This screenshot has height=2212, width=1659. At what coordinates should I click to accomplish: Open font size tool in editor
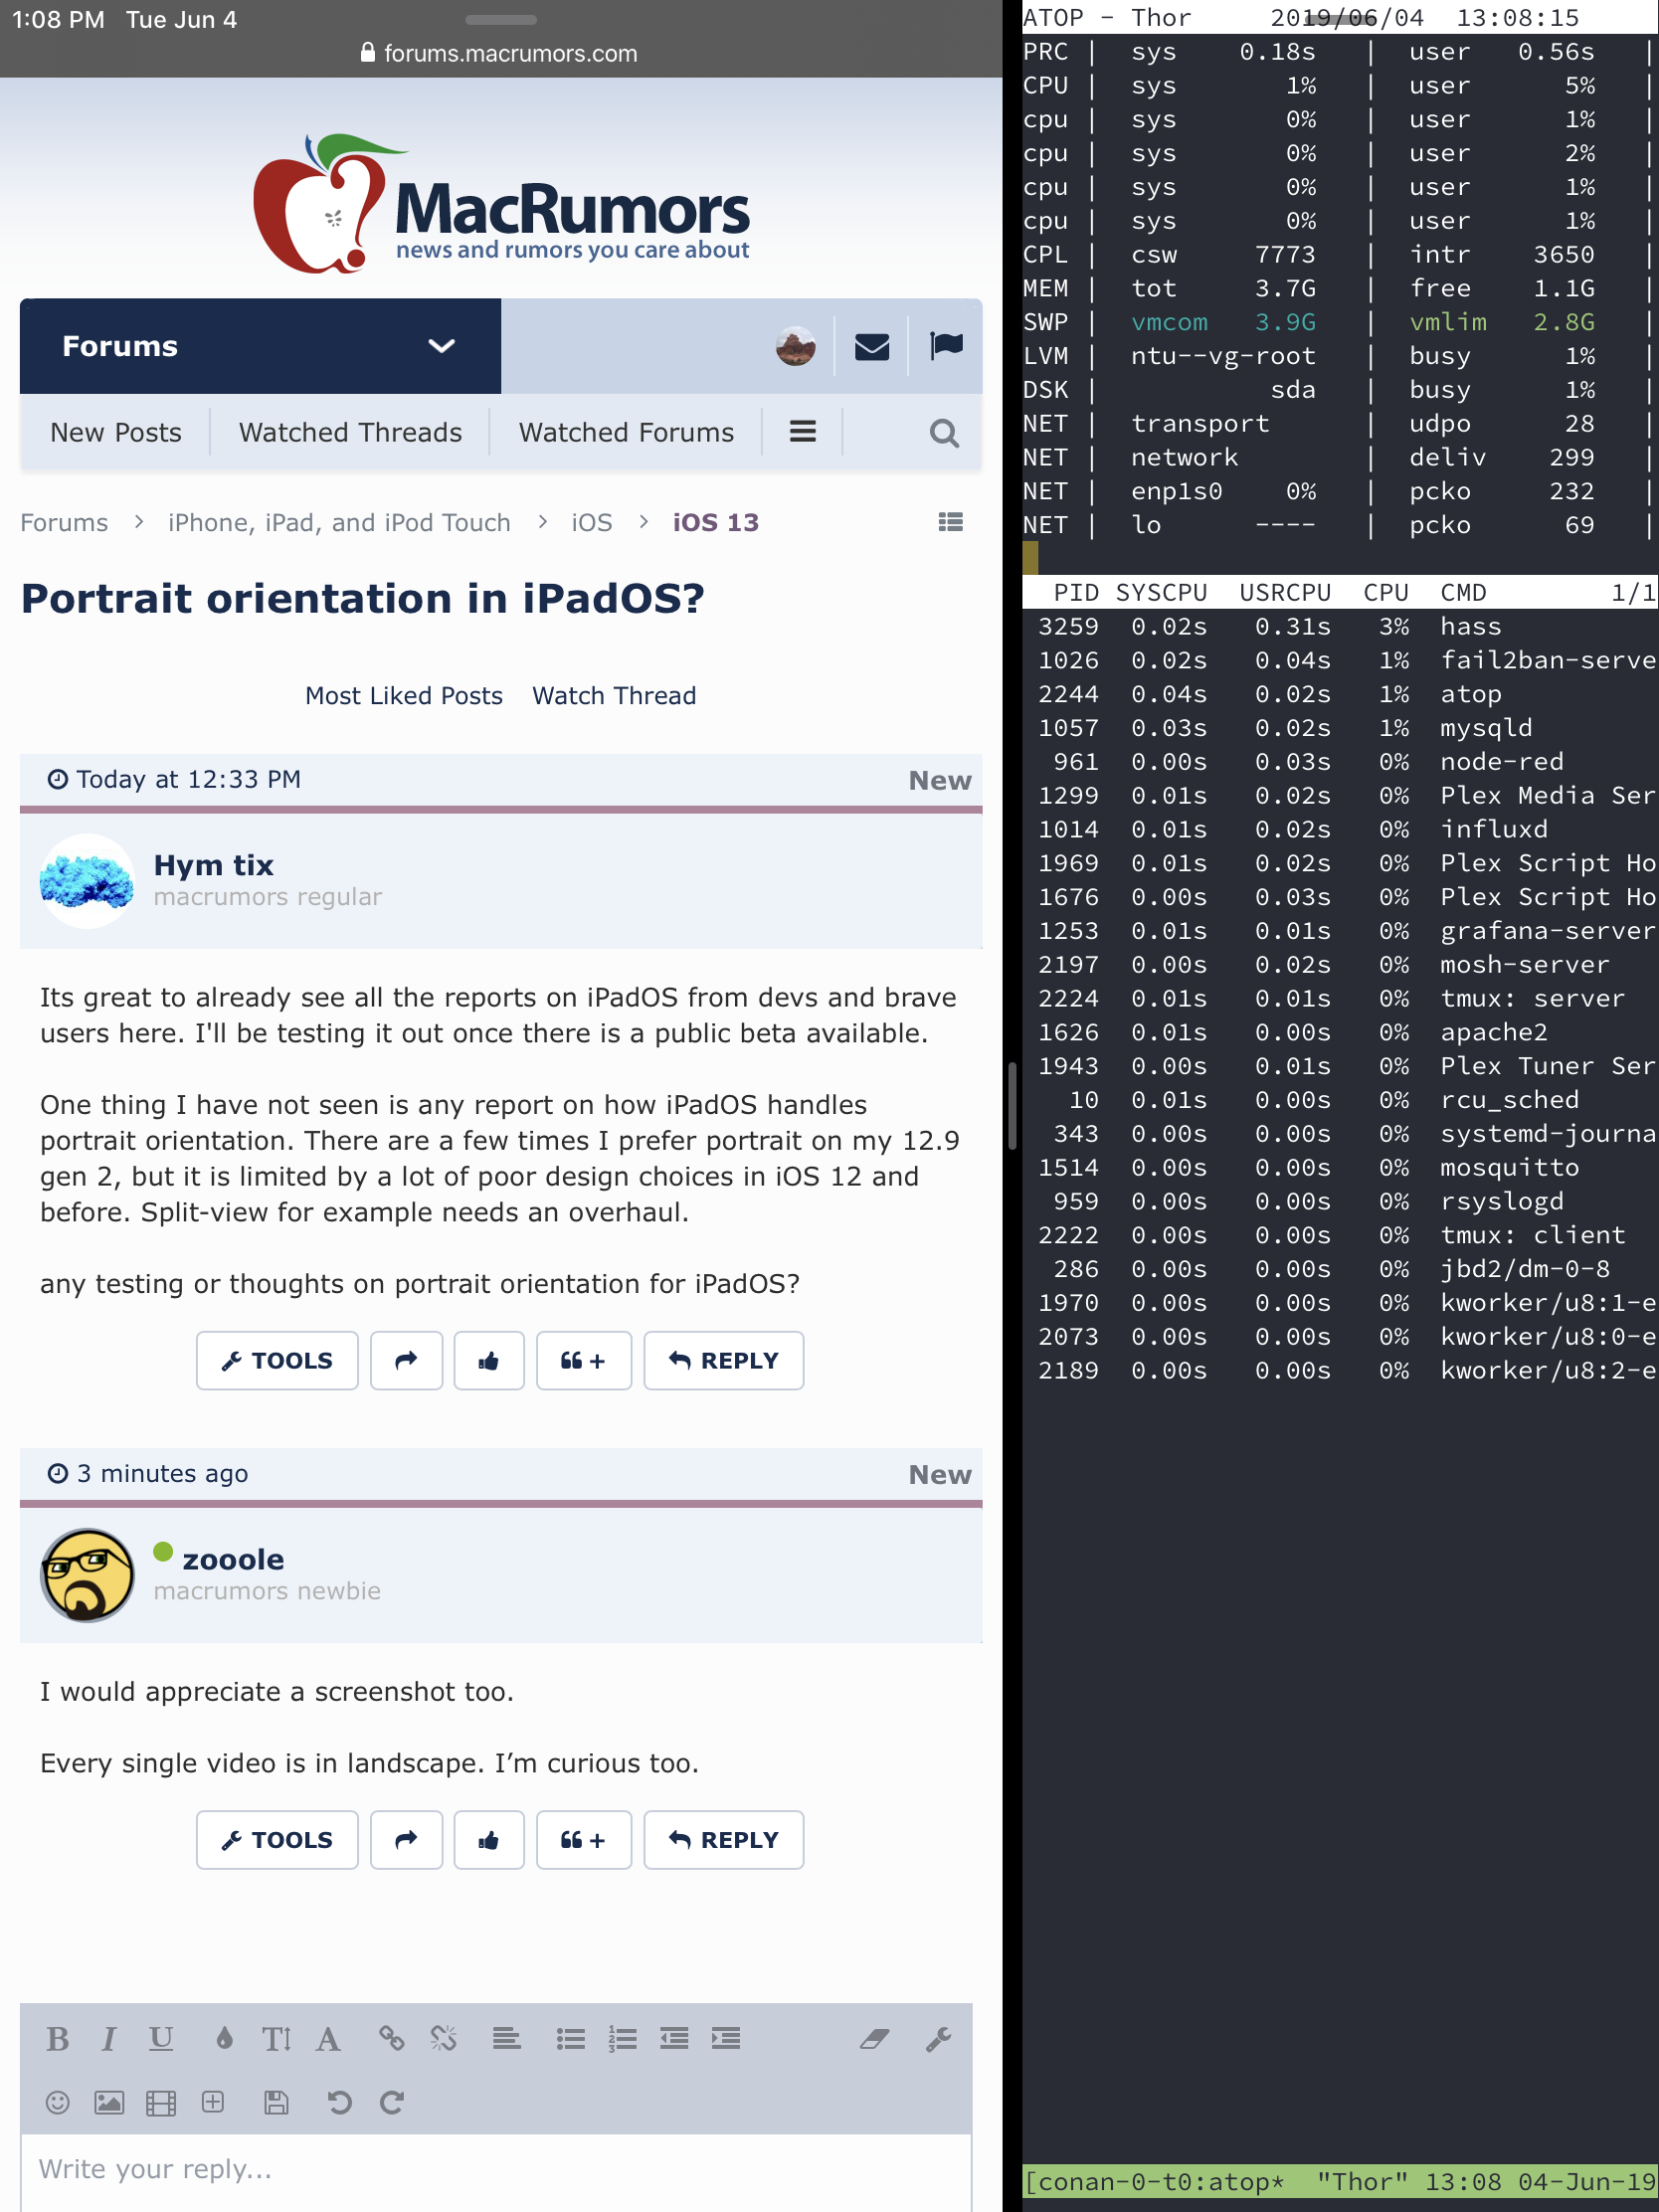click(x=276, y=2039)
